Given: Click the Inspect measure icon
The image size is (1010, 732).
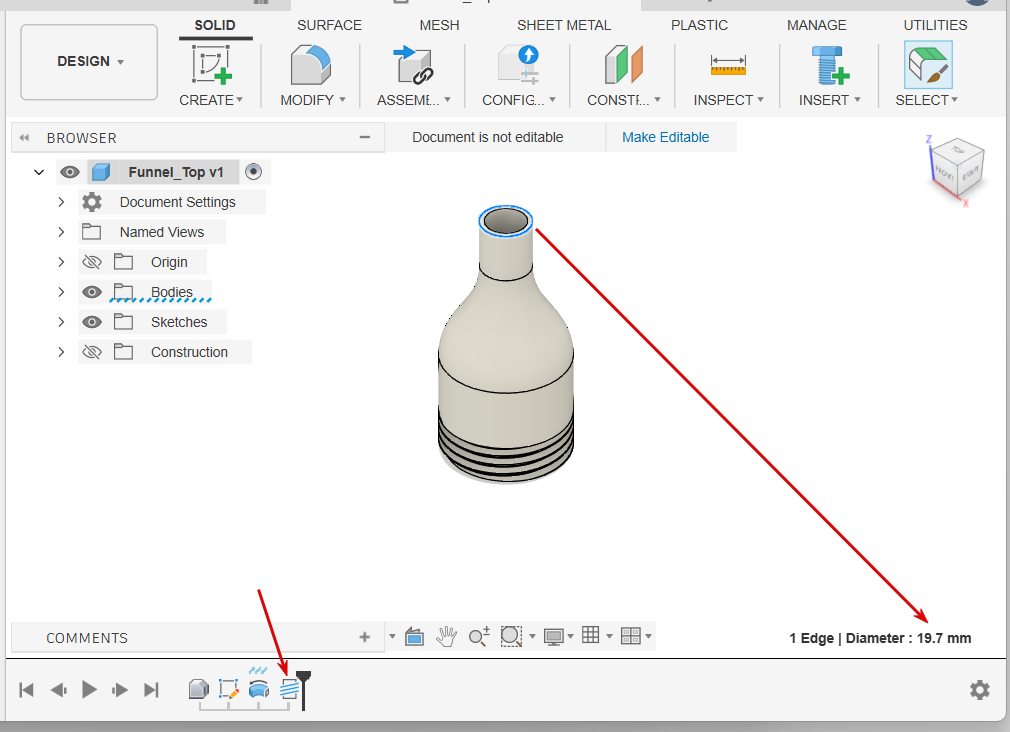Looking at the screenshot, I should 728,65.
